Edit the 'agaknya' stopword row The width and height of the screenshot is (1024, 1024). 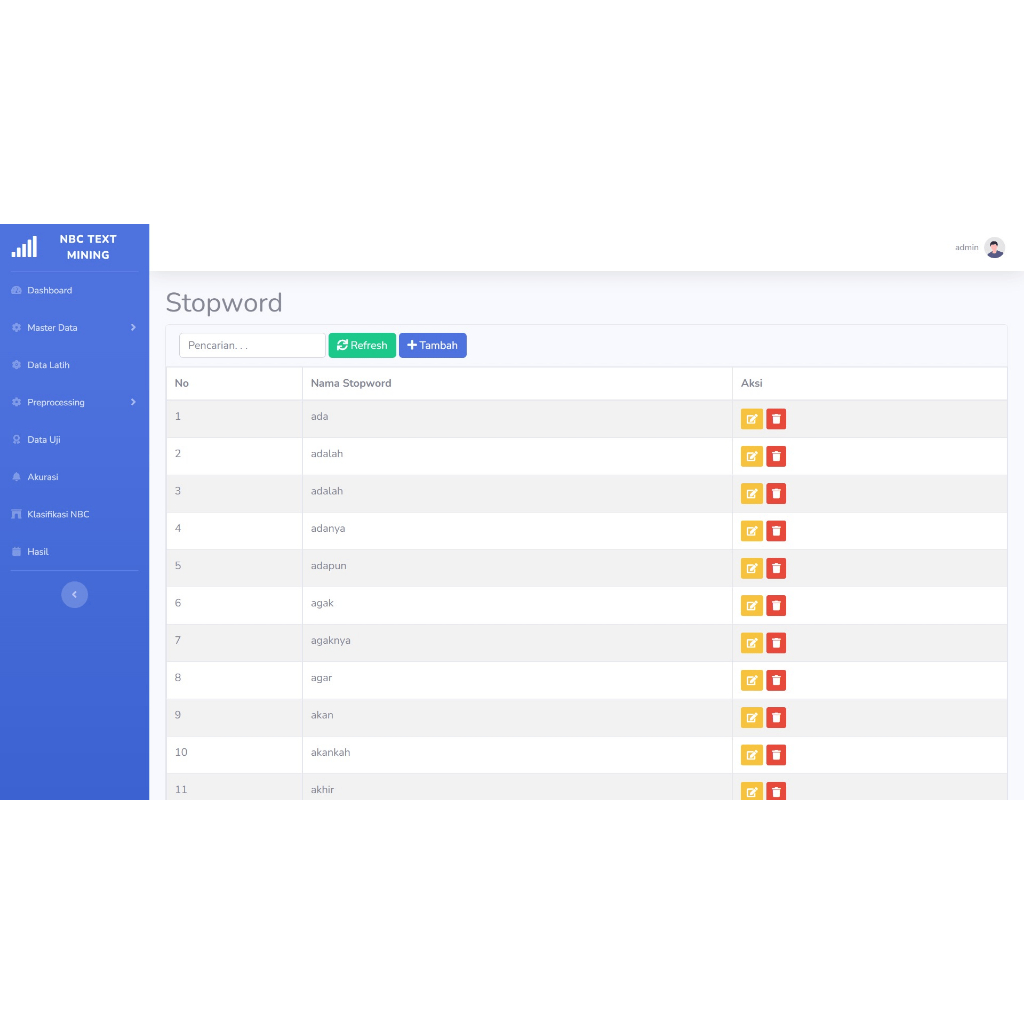[x=751, y=643]
